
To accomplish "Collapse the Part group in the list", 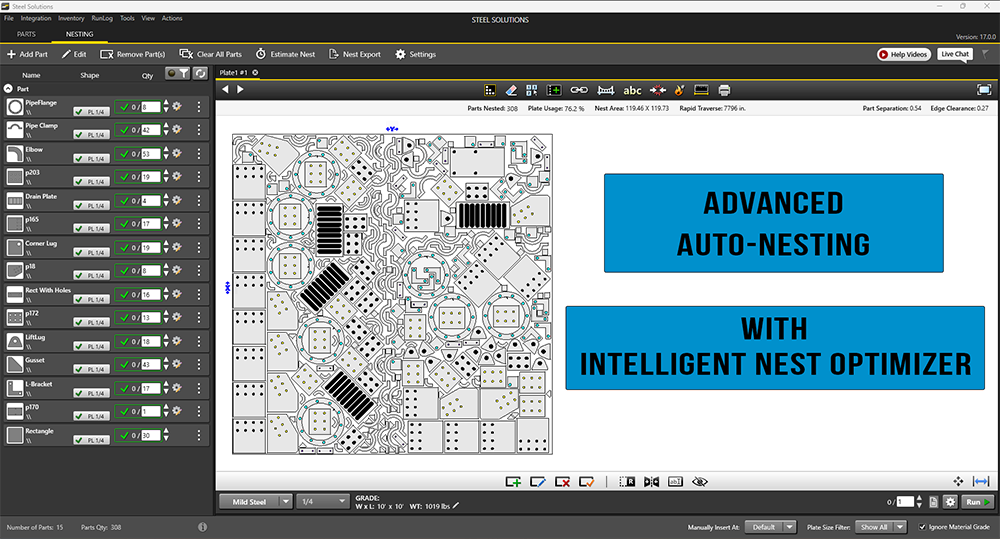I will pos(9,89).
